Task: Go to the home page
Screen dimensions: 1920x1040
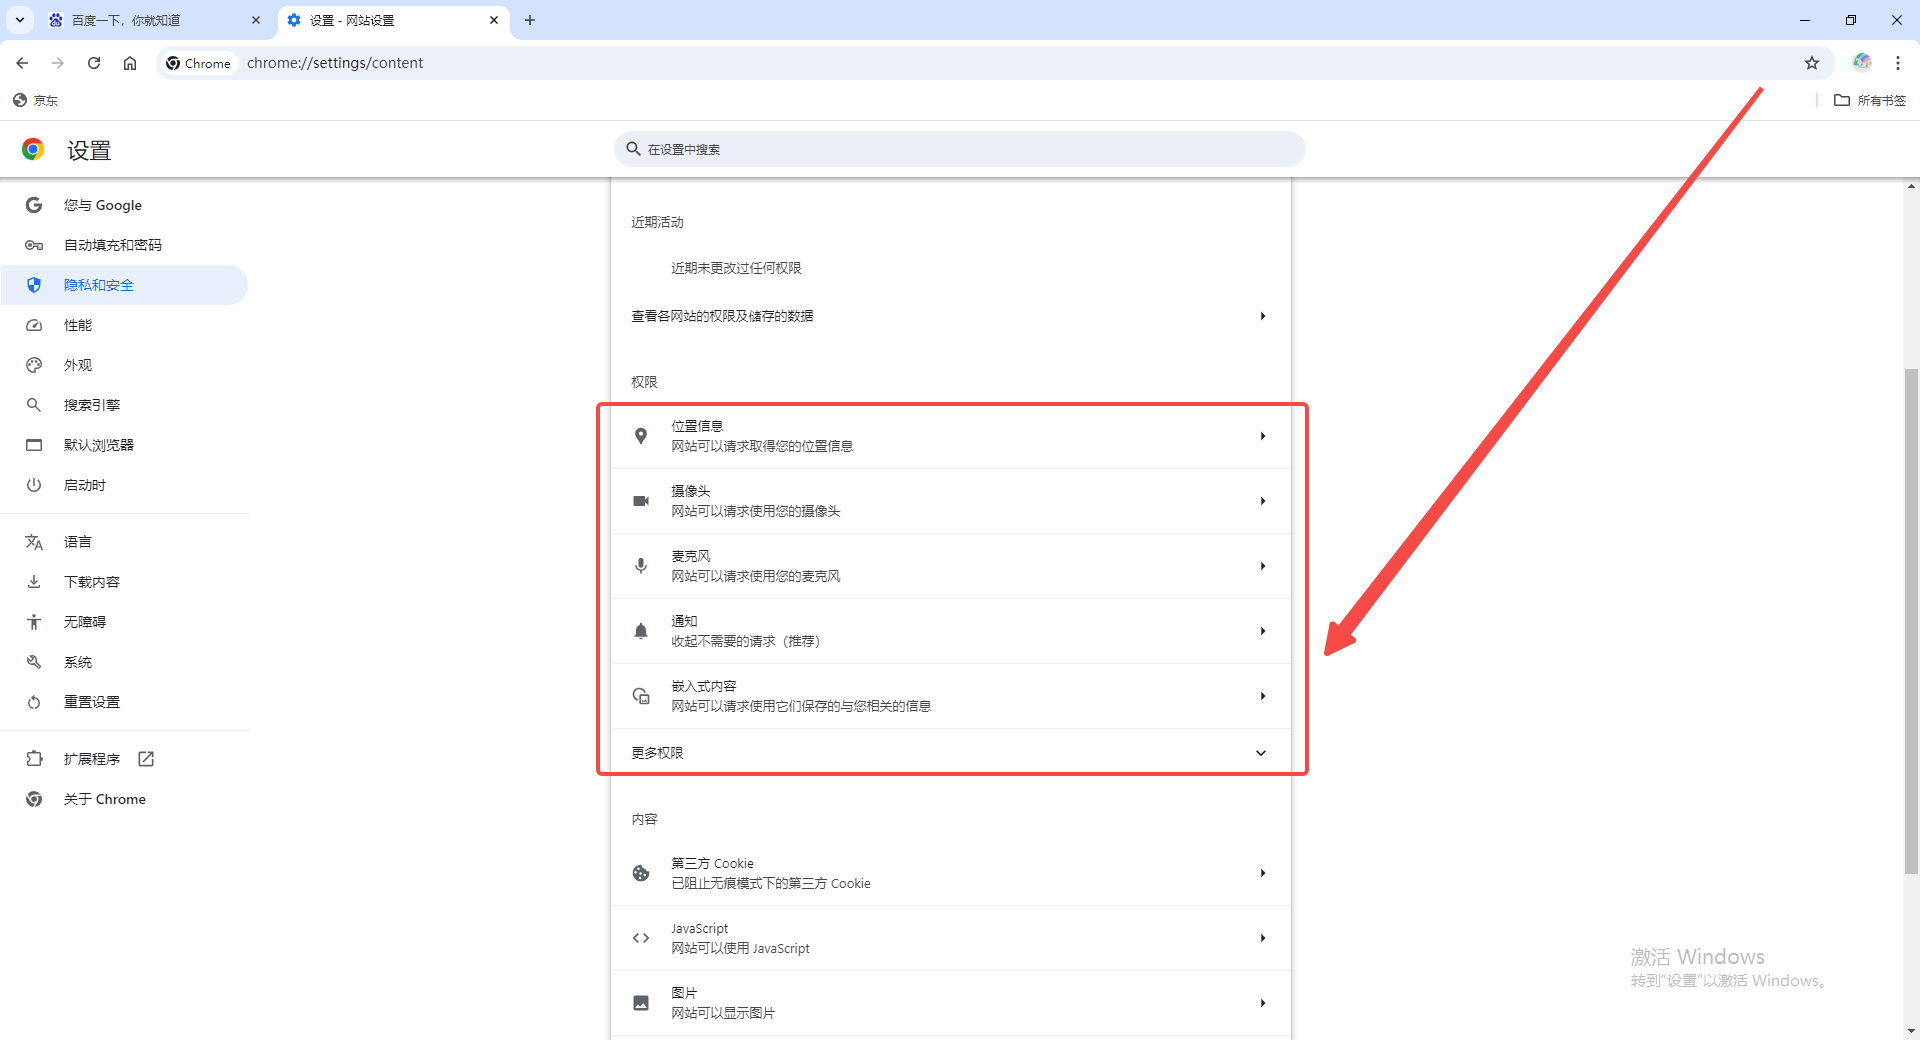Action: point(130,63)
